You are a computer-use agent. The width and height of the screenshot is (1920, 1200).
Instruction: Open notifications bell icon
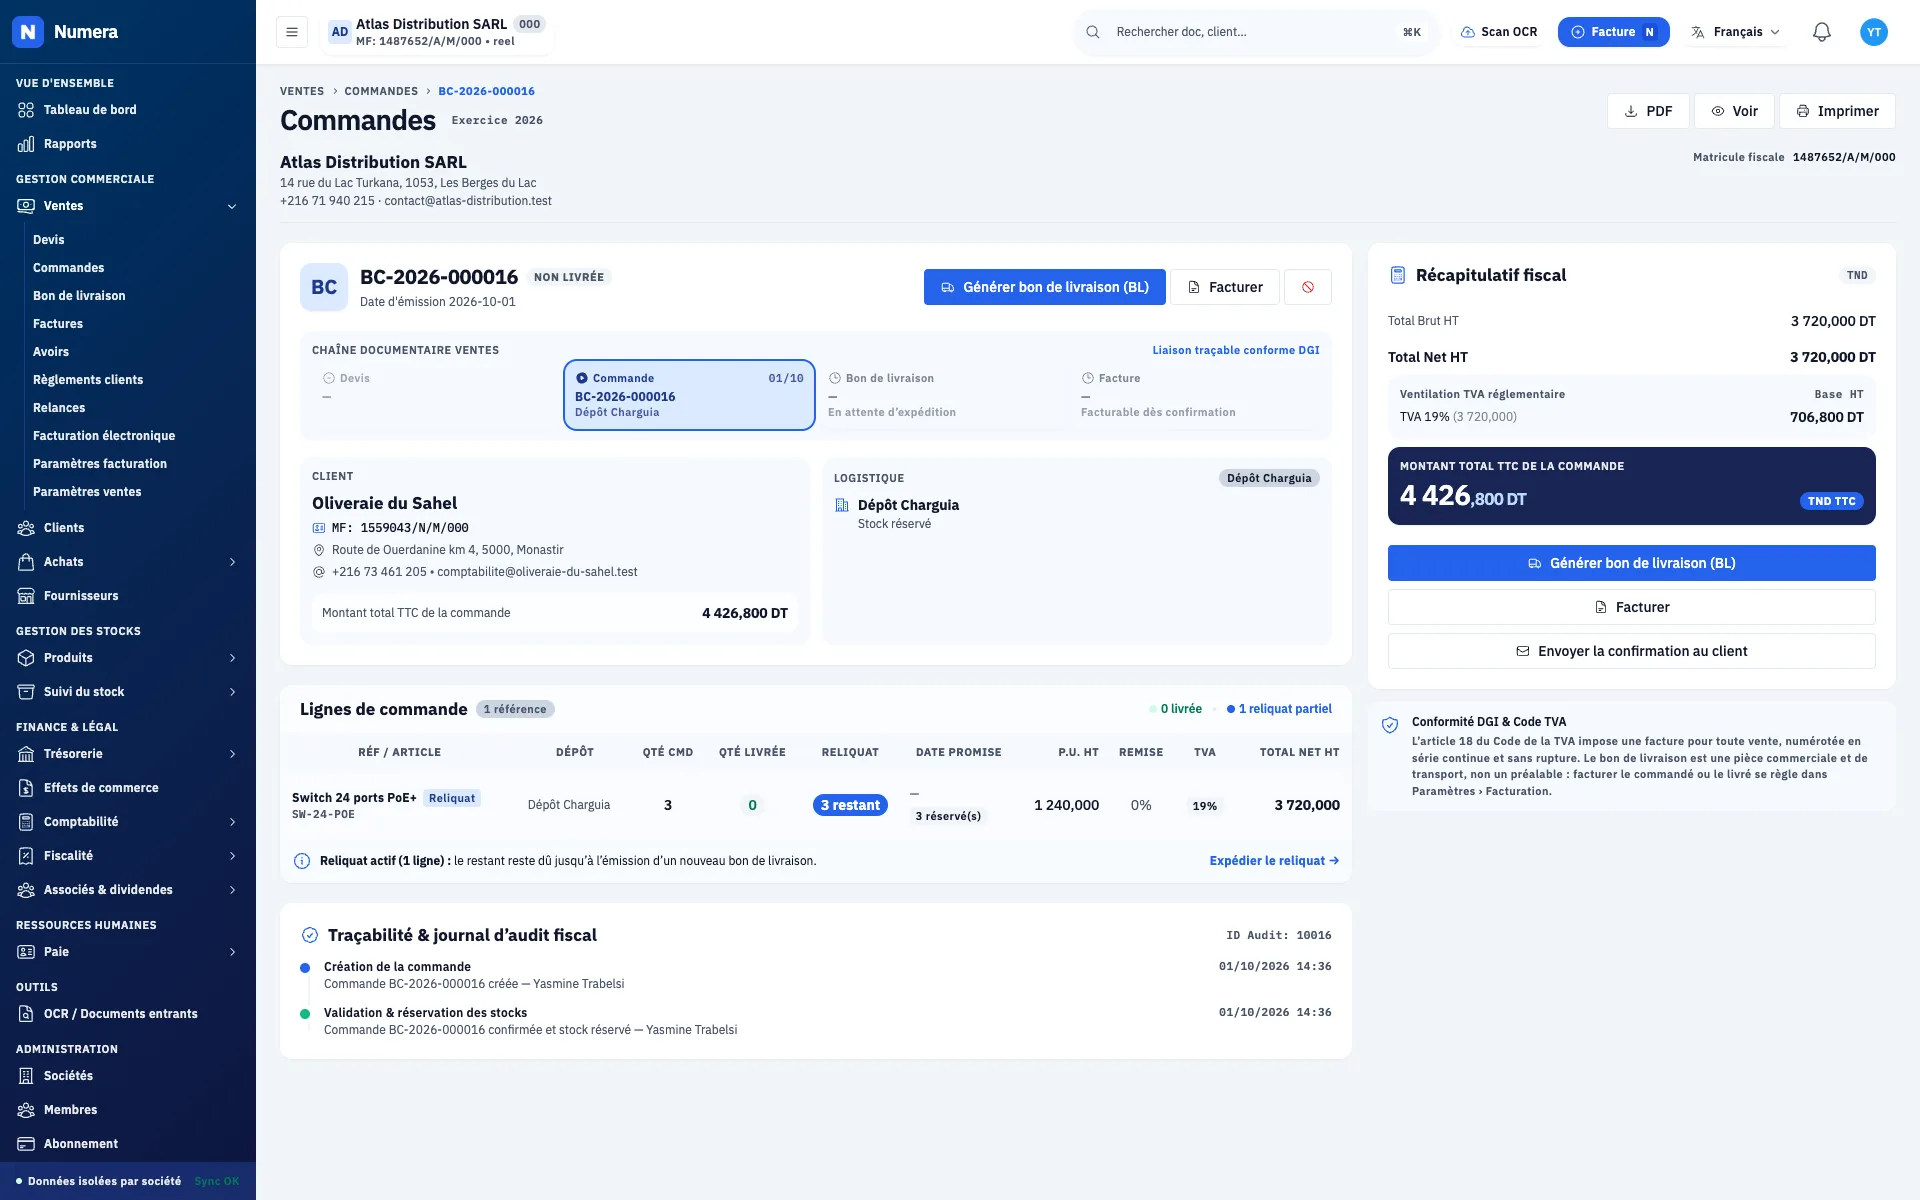1821,32
